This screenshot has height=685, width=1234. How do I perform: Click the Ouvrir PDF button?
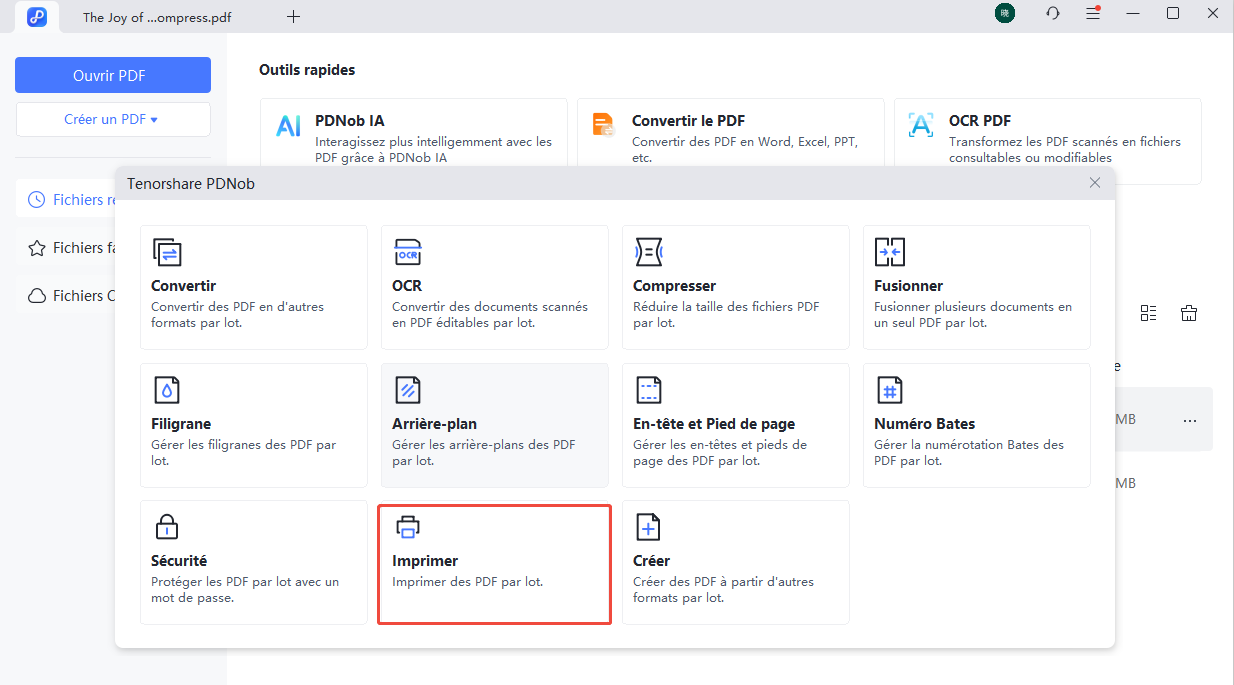click(x=112, y=76)
